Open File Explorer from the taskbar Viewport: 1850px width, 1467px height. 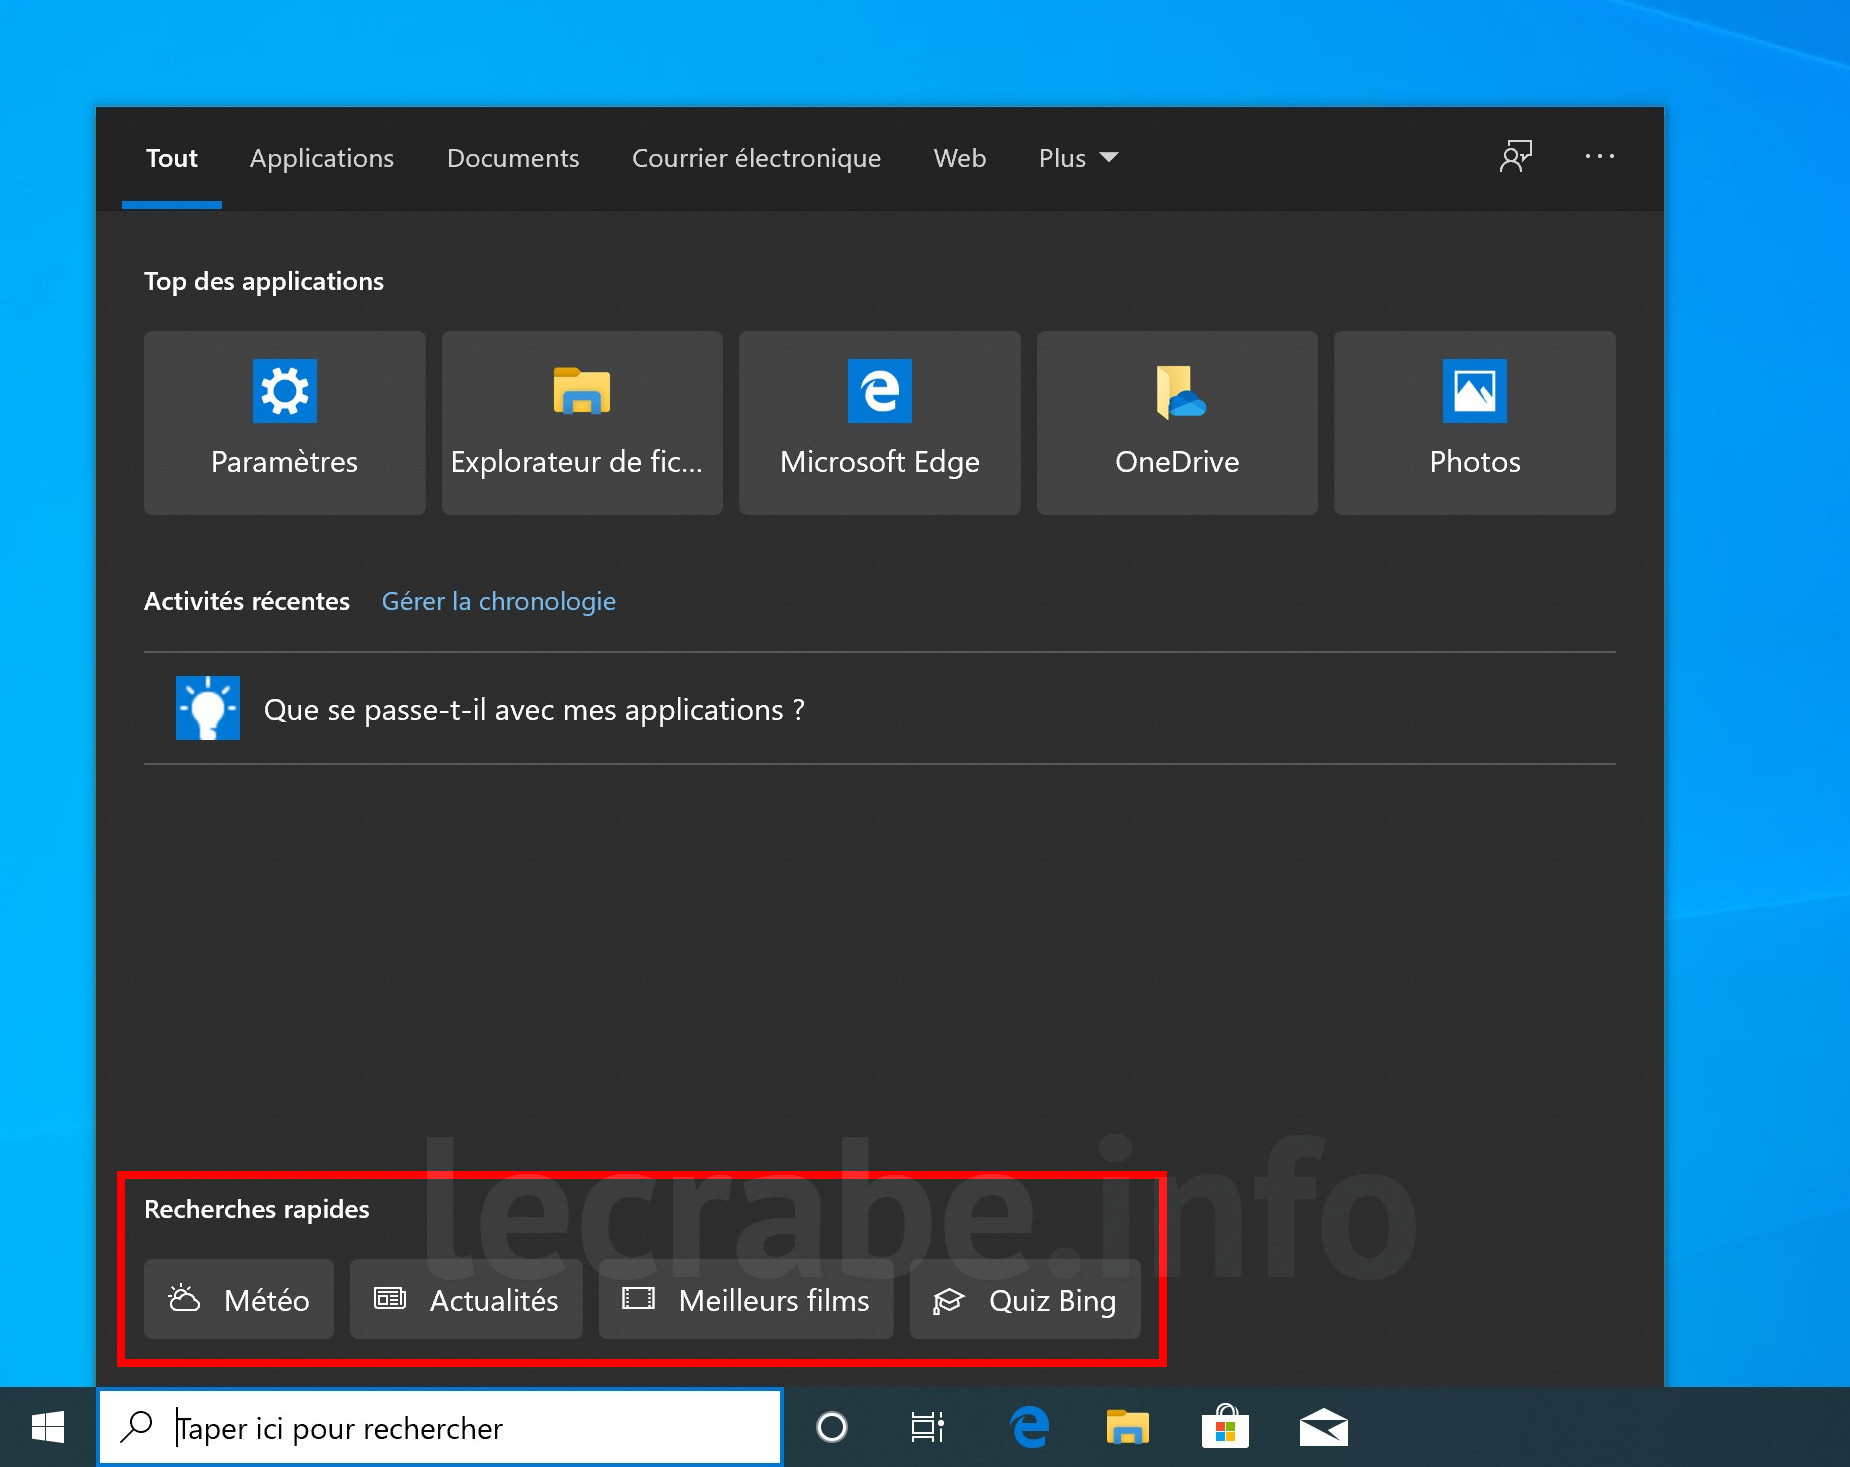coord(1128,1427)
